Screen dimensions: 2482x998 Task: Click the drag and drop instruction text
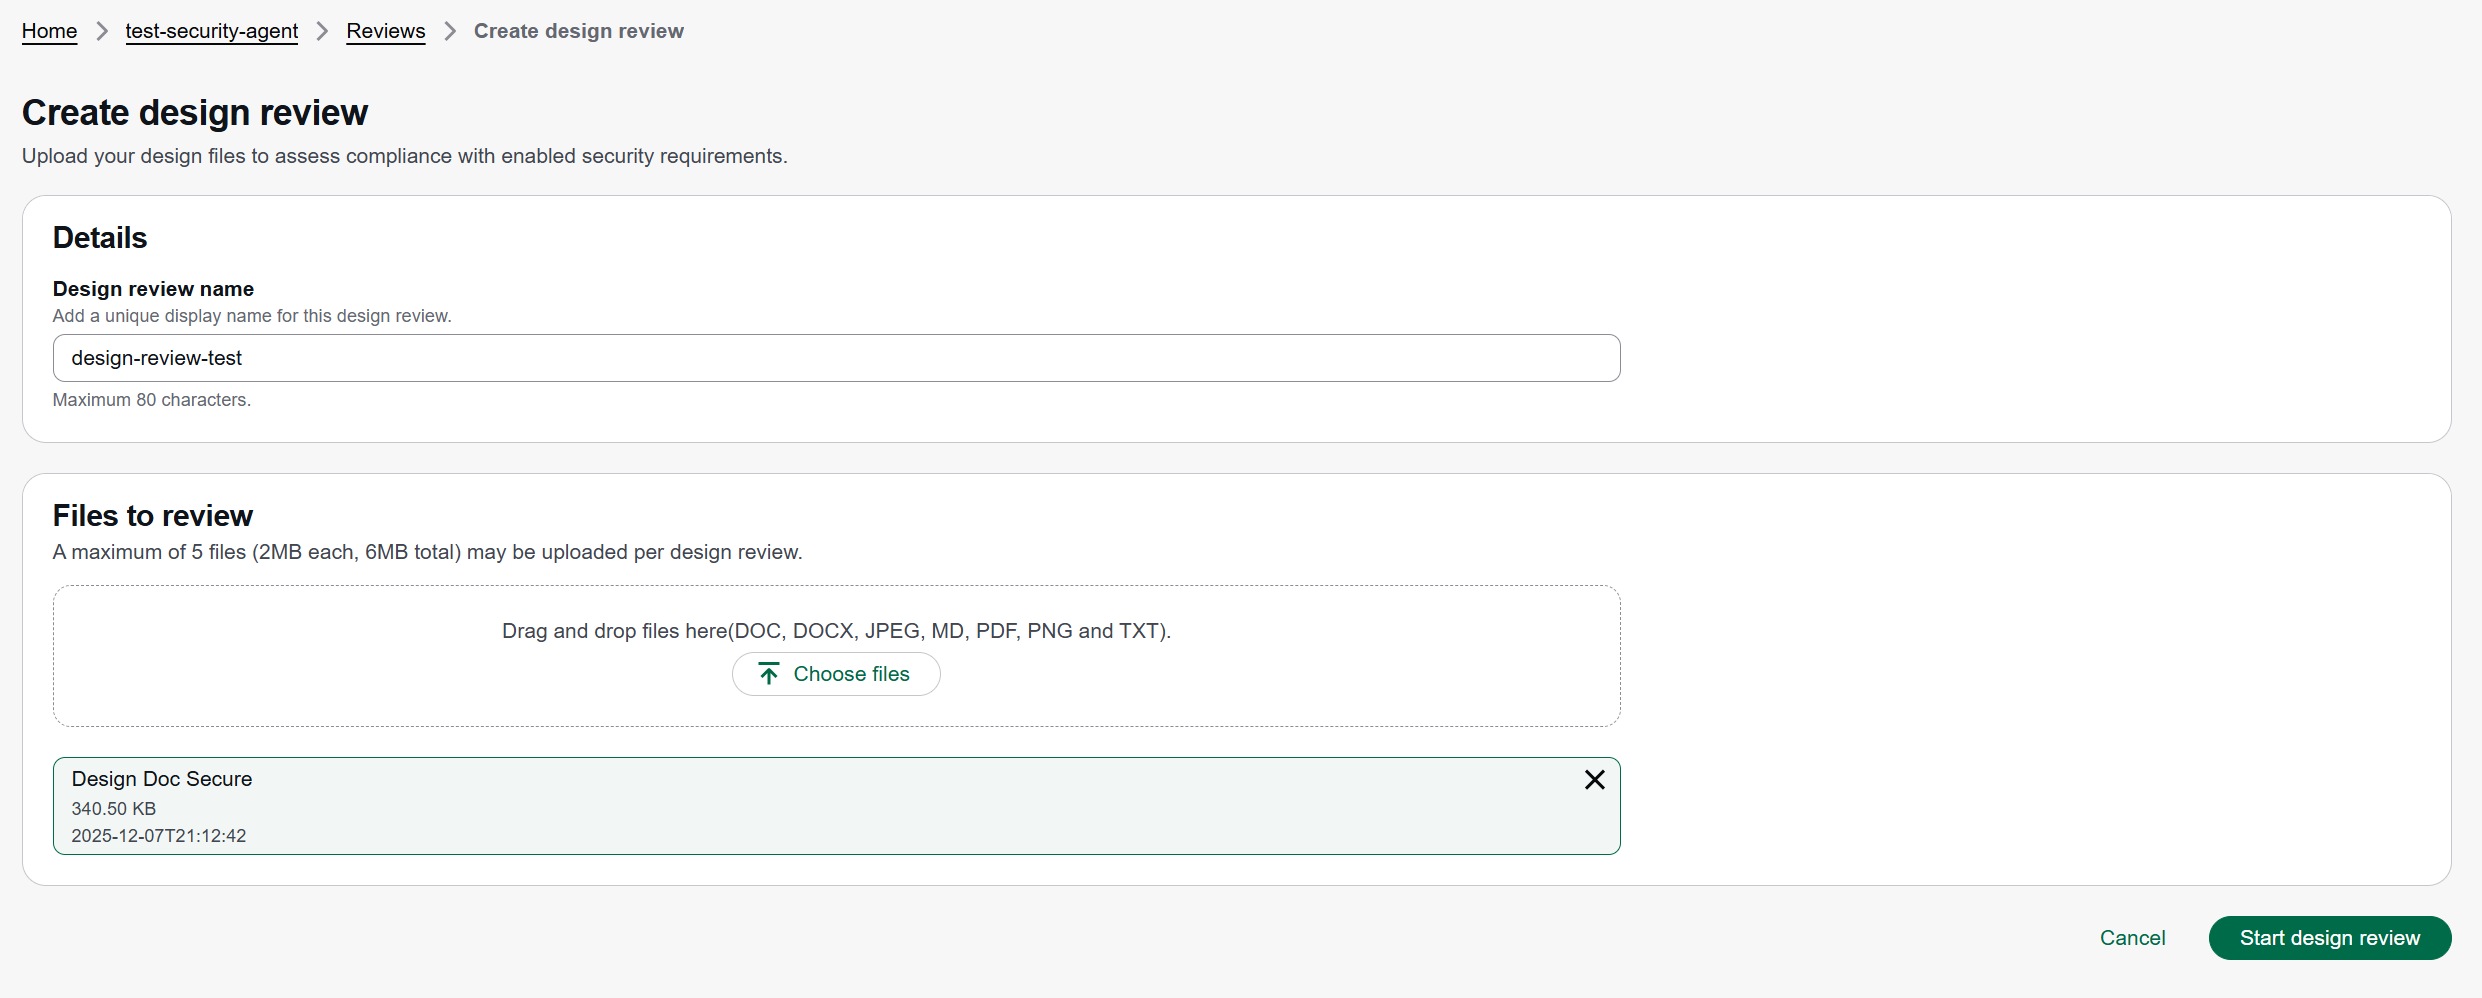coord(836,631)
